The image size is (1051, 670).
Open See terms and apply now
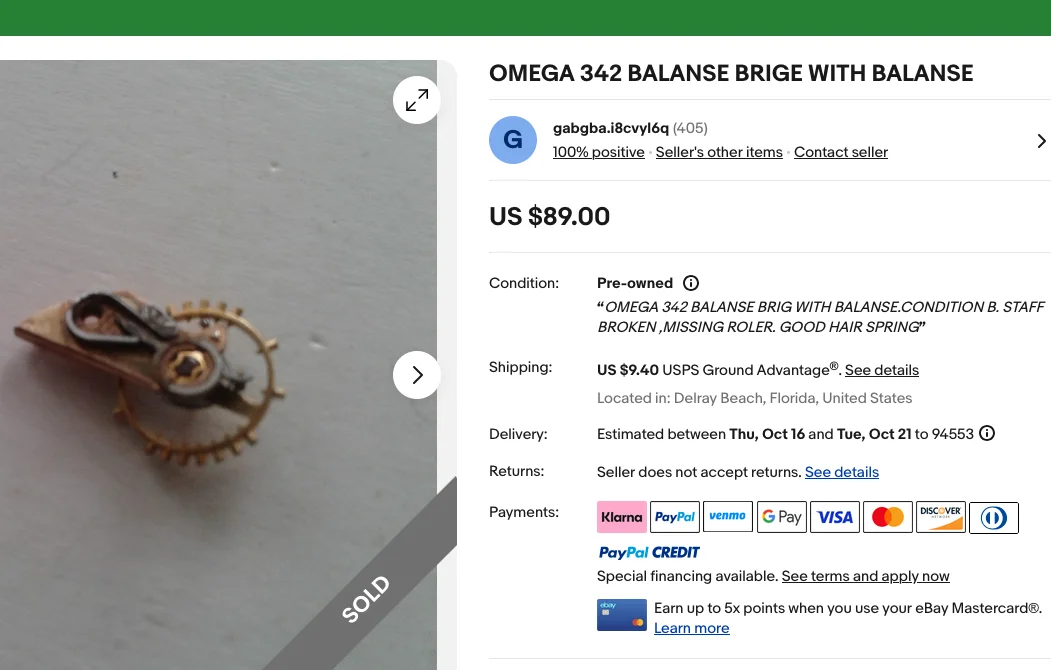(x=866, y=576)
